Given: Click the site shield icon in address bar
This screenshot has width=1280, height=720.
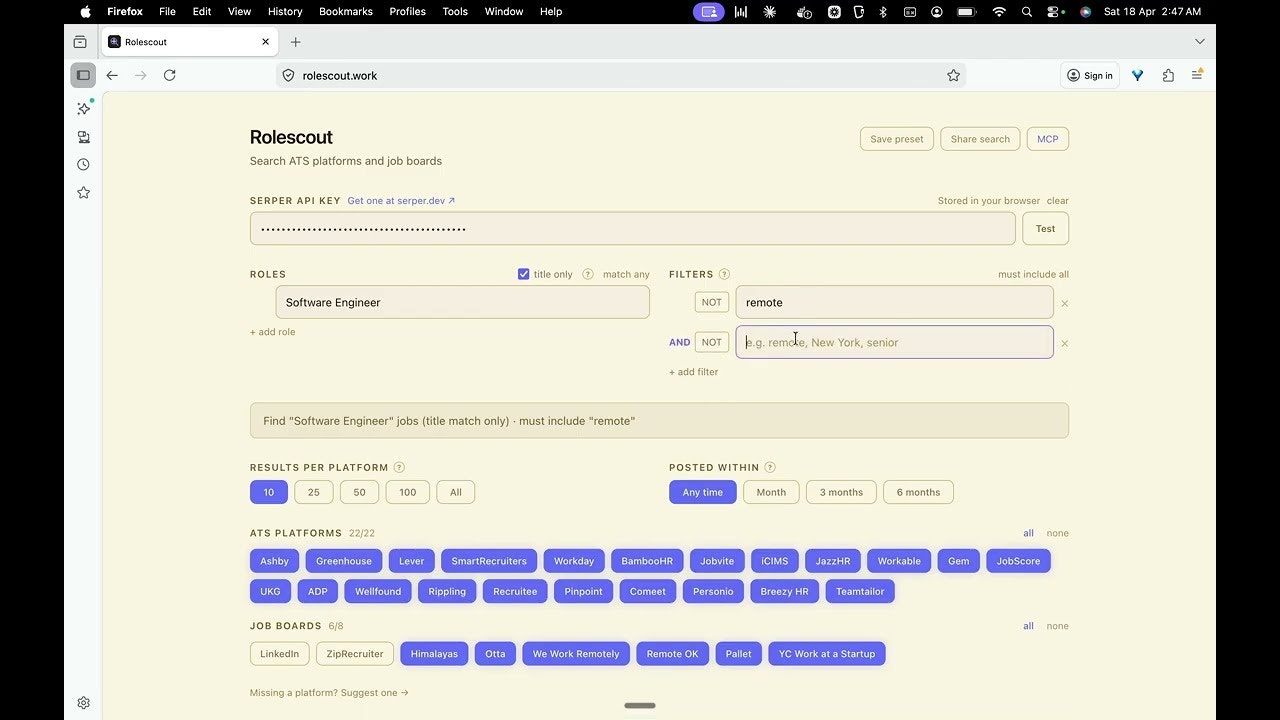Looking at the screenshot, I should [288, 75].
